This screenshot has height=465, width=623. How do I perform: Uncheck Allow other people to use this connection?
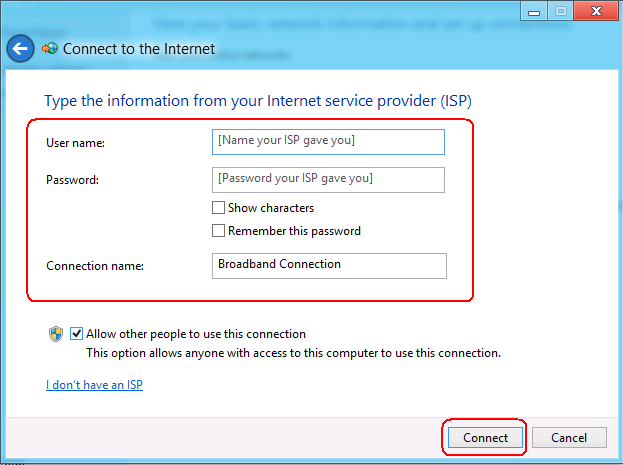[x=76, y=333]
